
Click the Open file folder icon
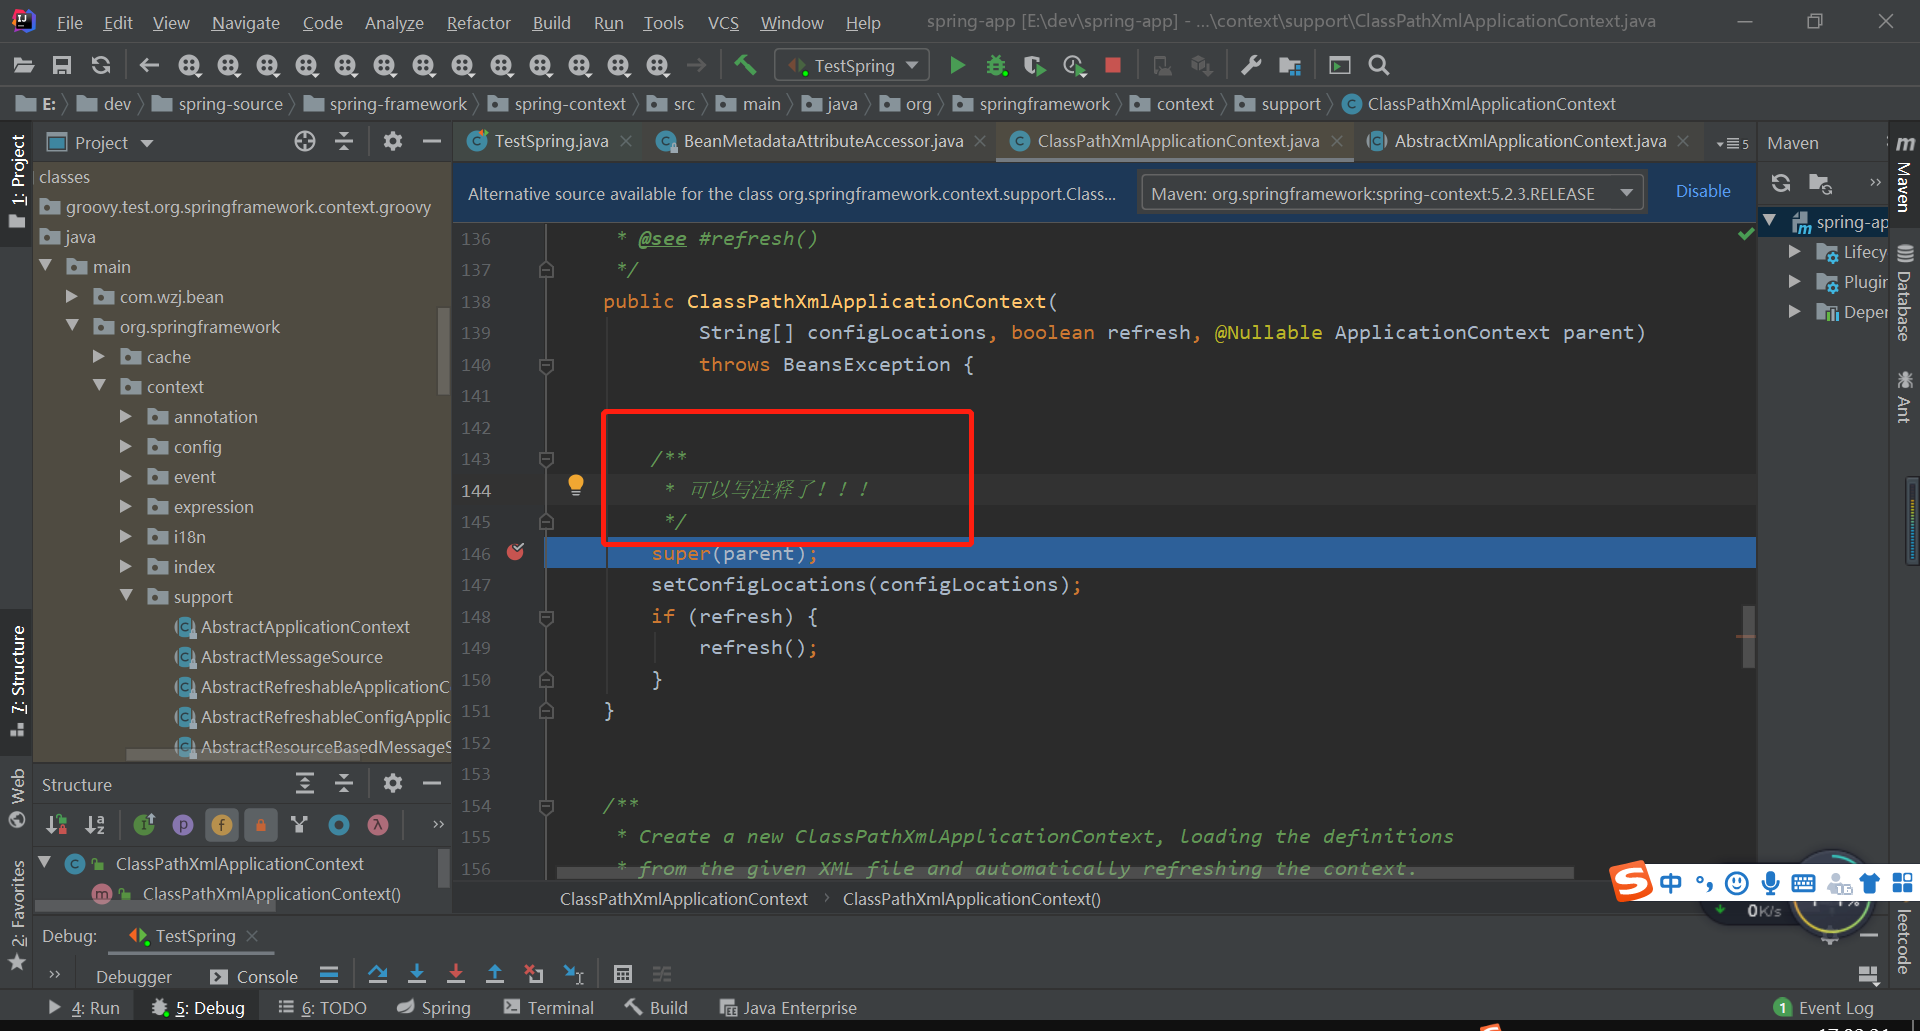click(x=24, y=66)
